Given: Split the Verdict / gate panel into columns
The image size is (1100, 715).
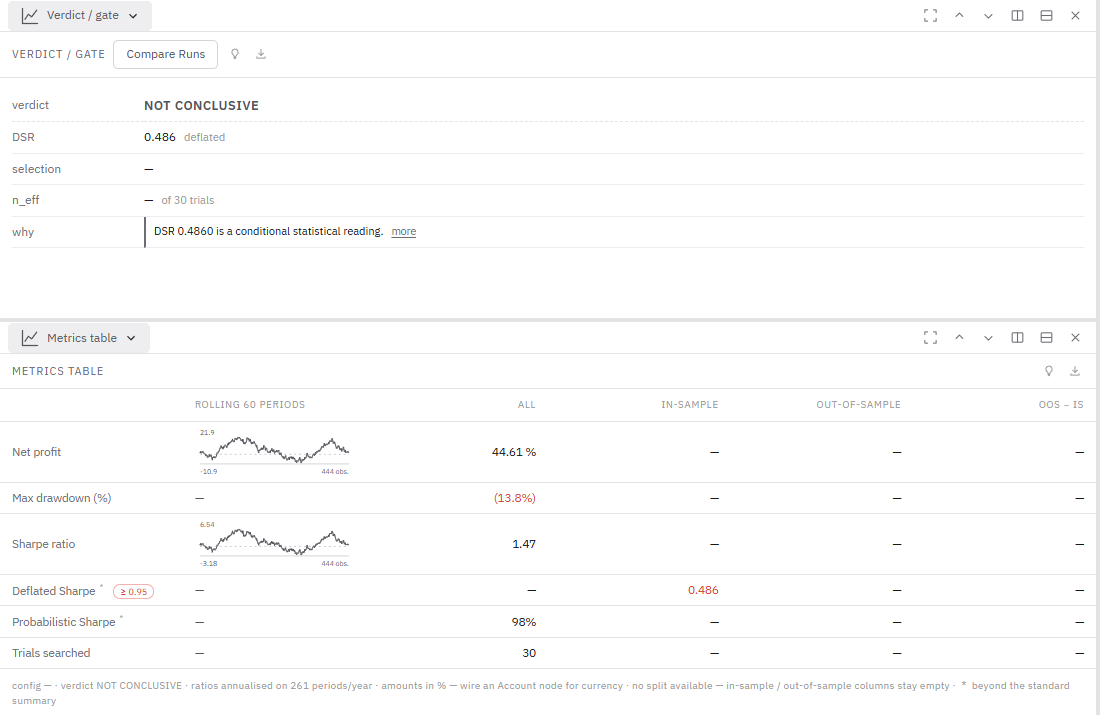Looking at the screenshot, I should pos(1017,15).
